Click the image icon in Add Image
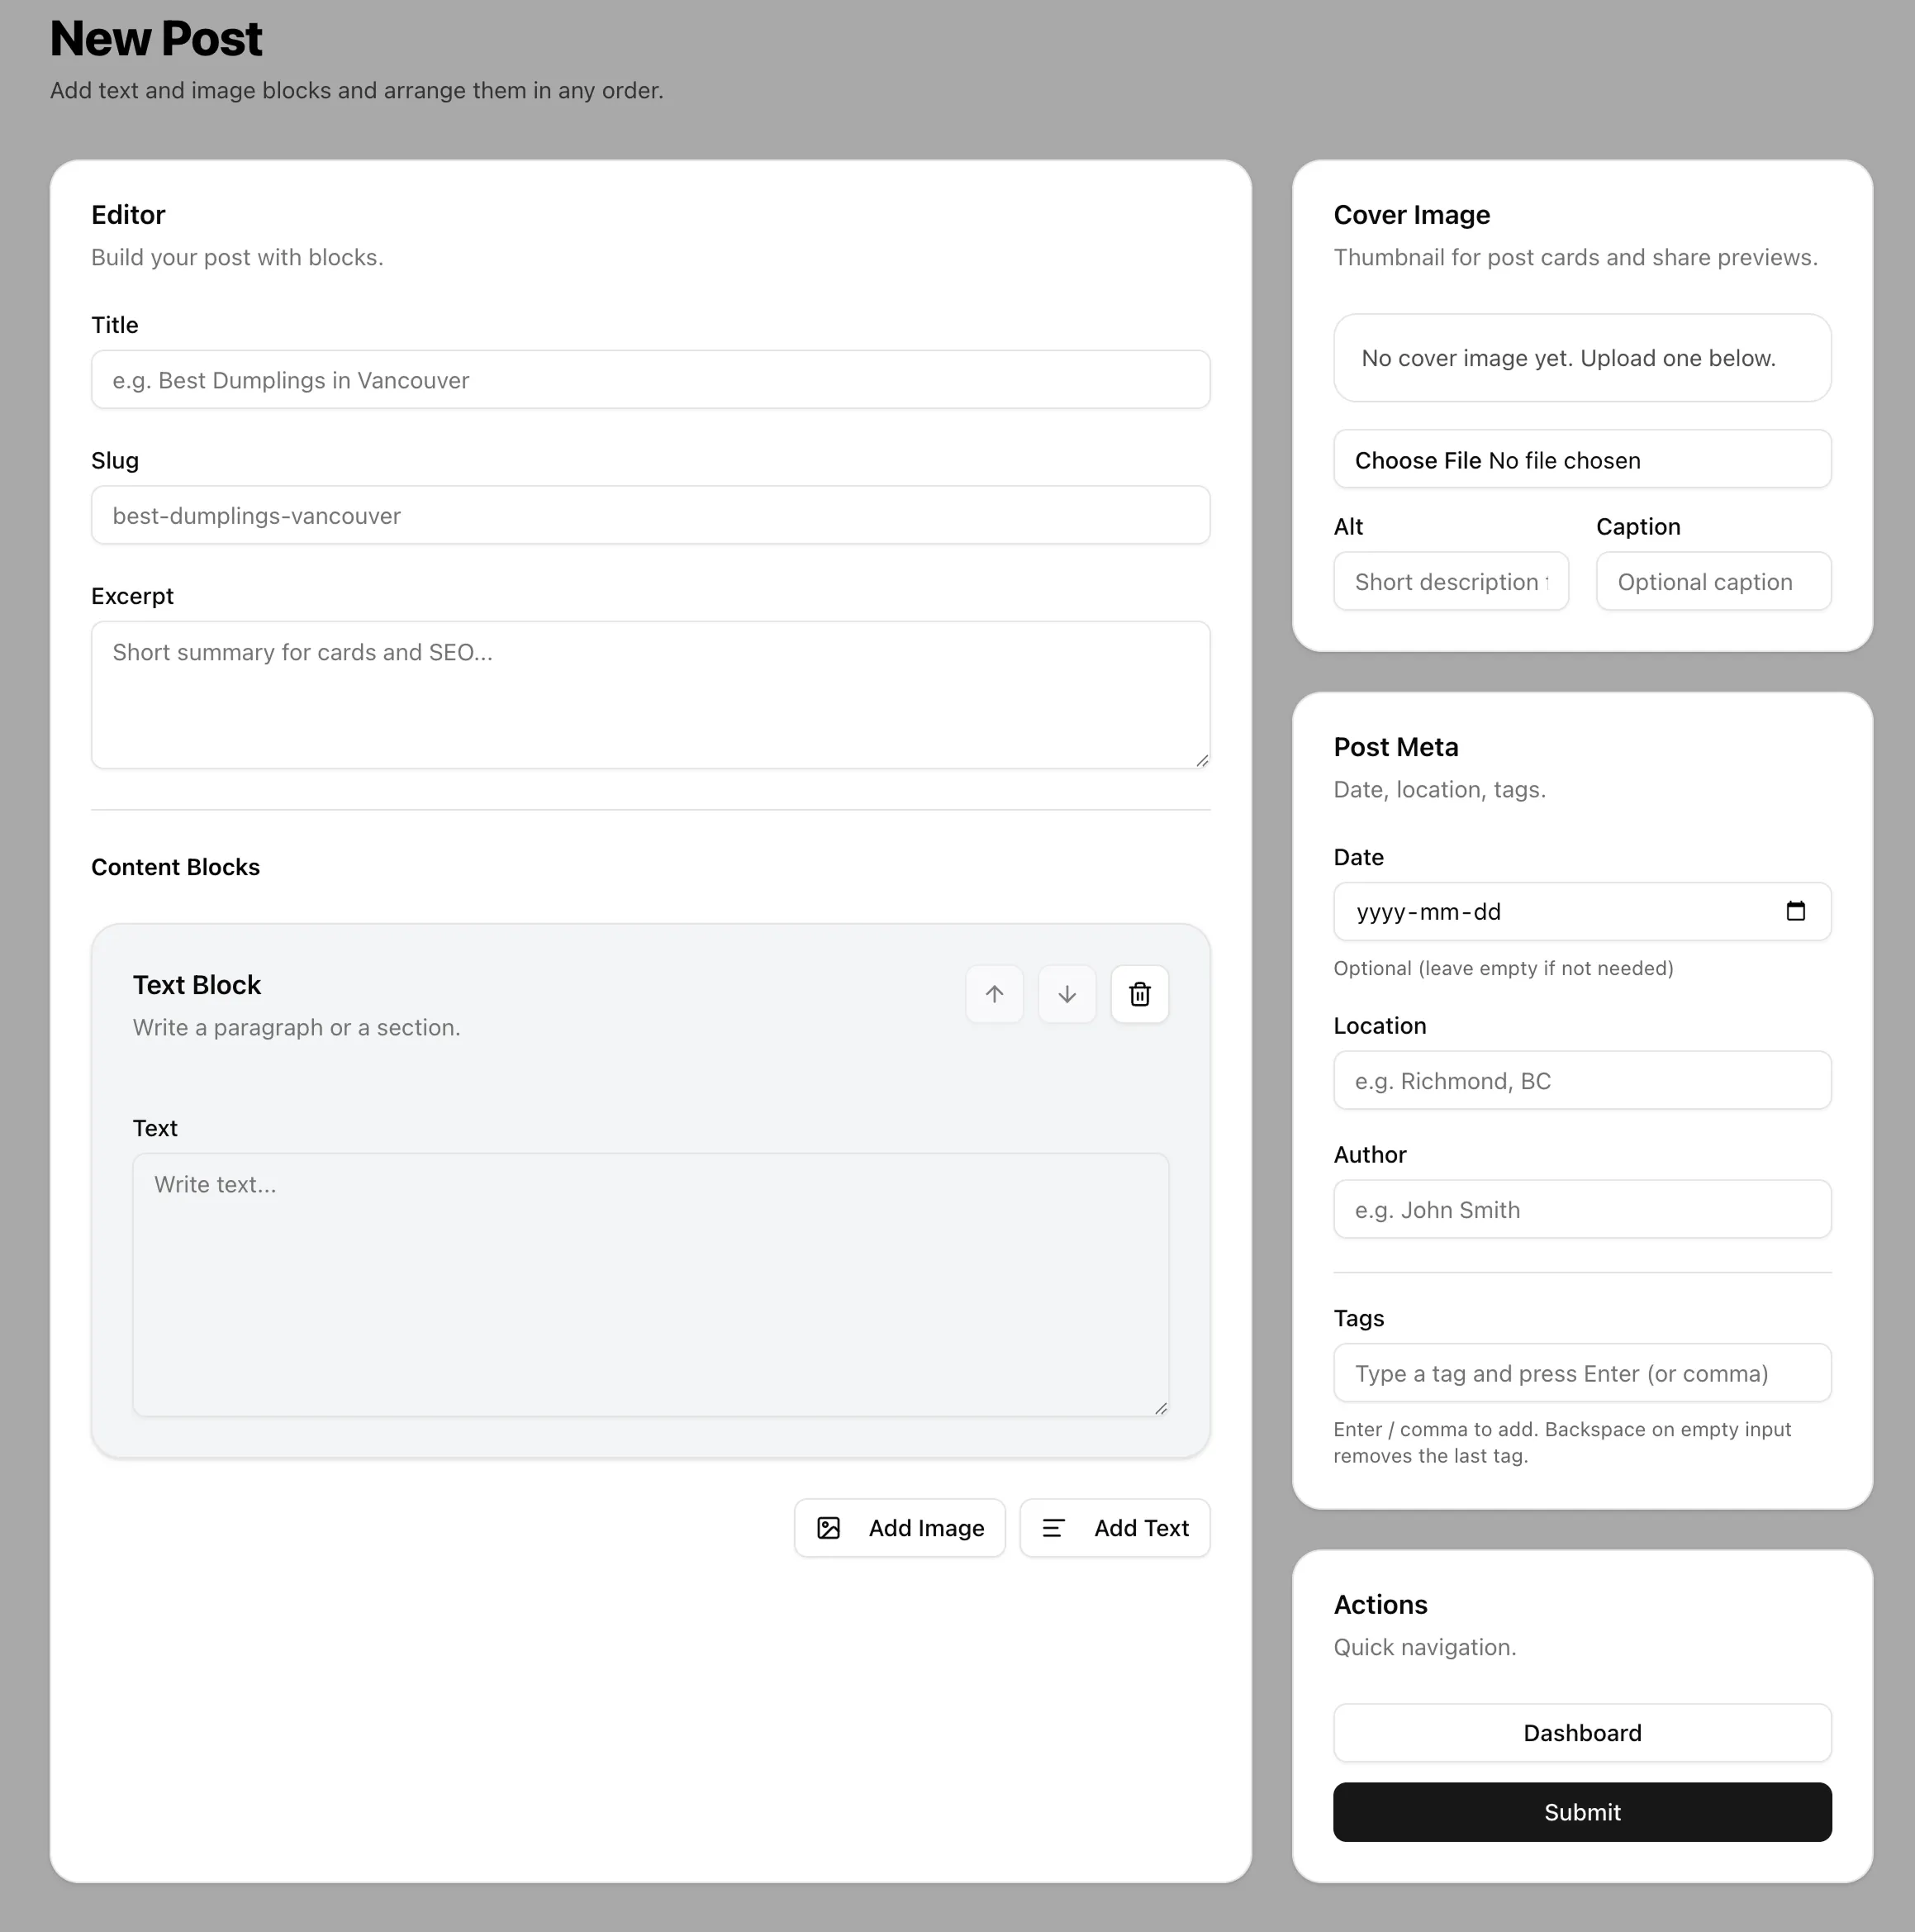The height and width of the screenshot is (1932, 1915). (x=829, y=1528)
